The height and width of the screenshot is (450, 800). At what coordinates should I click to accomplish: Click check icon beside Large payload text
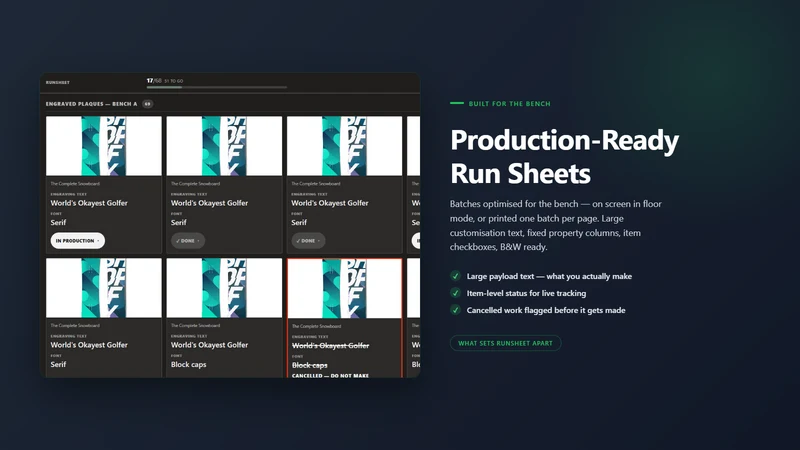point(455,276)
